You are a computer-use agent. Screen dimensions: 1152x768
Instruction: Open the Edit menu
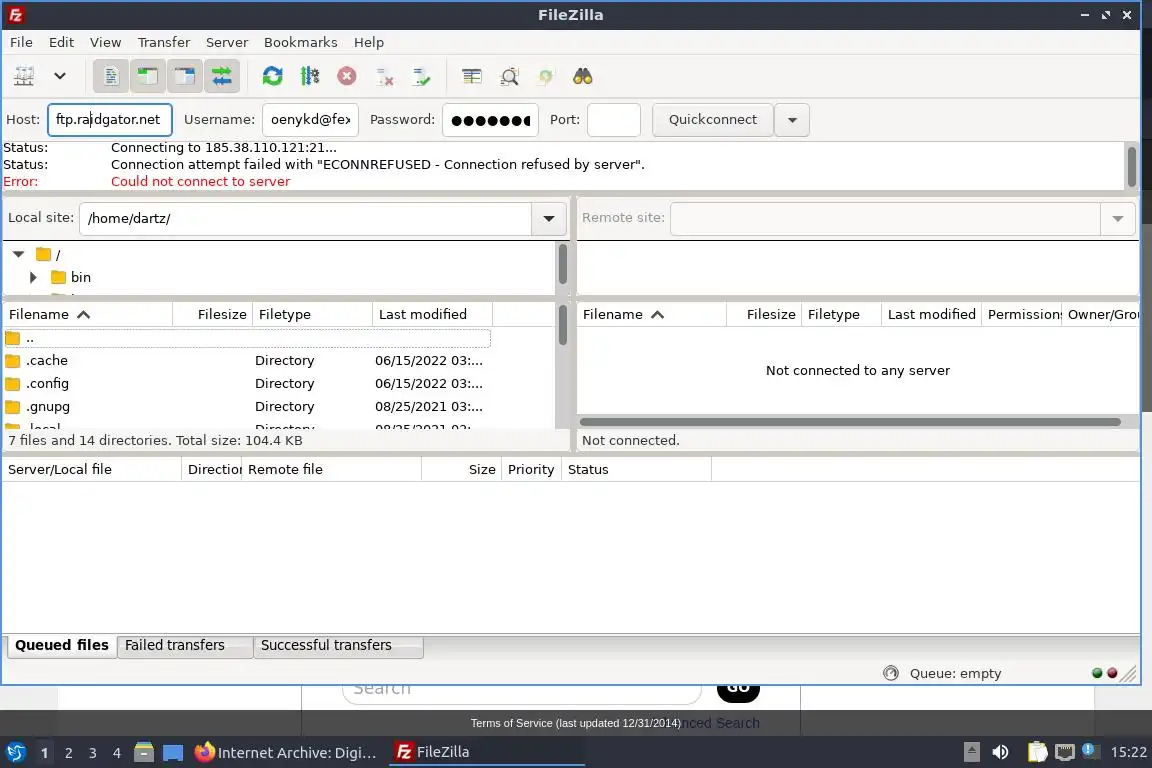point(61,42)
